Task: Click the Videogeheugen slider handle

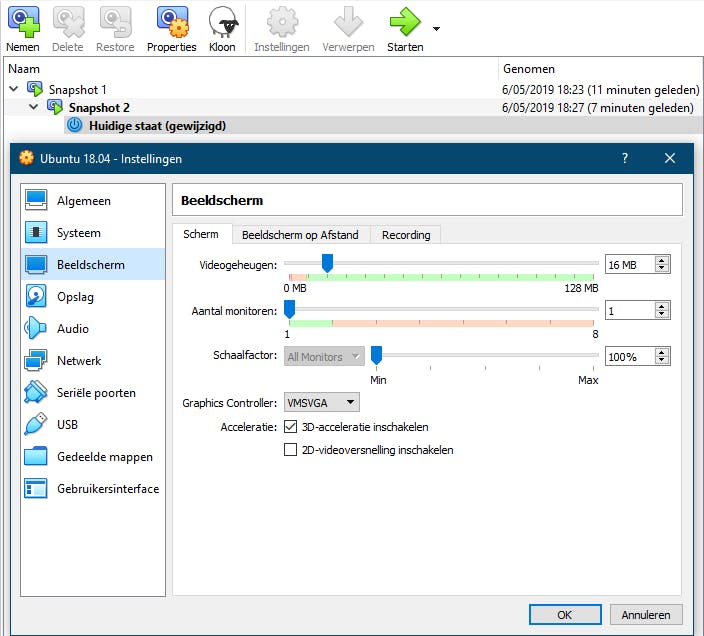Action: pos(327,263)
